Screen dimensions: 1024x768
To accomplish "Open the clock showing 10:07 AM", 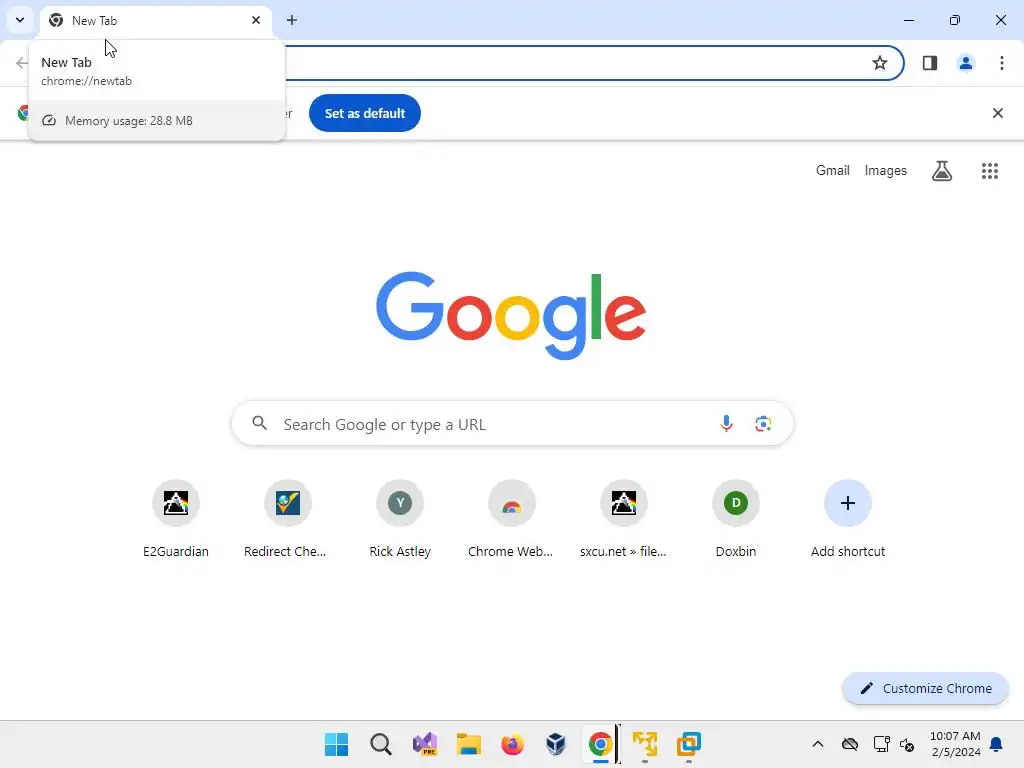I will click(x=955, y=744).
